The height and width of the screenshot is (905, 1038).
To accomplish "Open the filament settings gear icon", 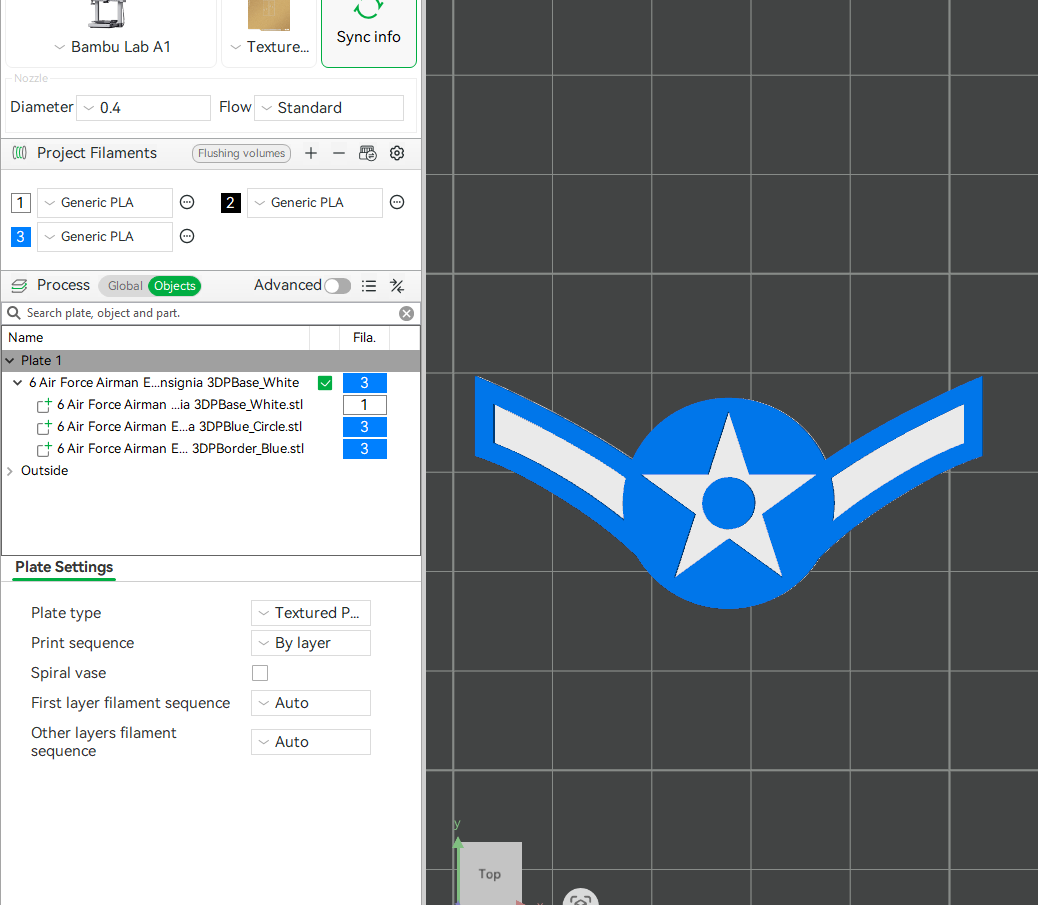I will click(397, 153).
